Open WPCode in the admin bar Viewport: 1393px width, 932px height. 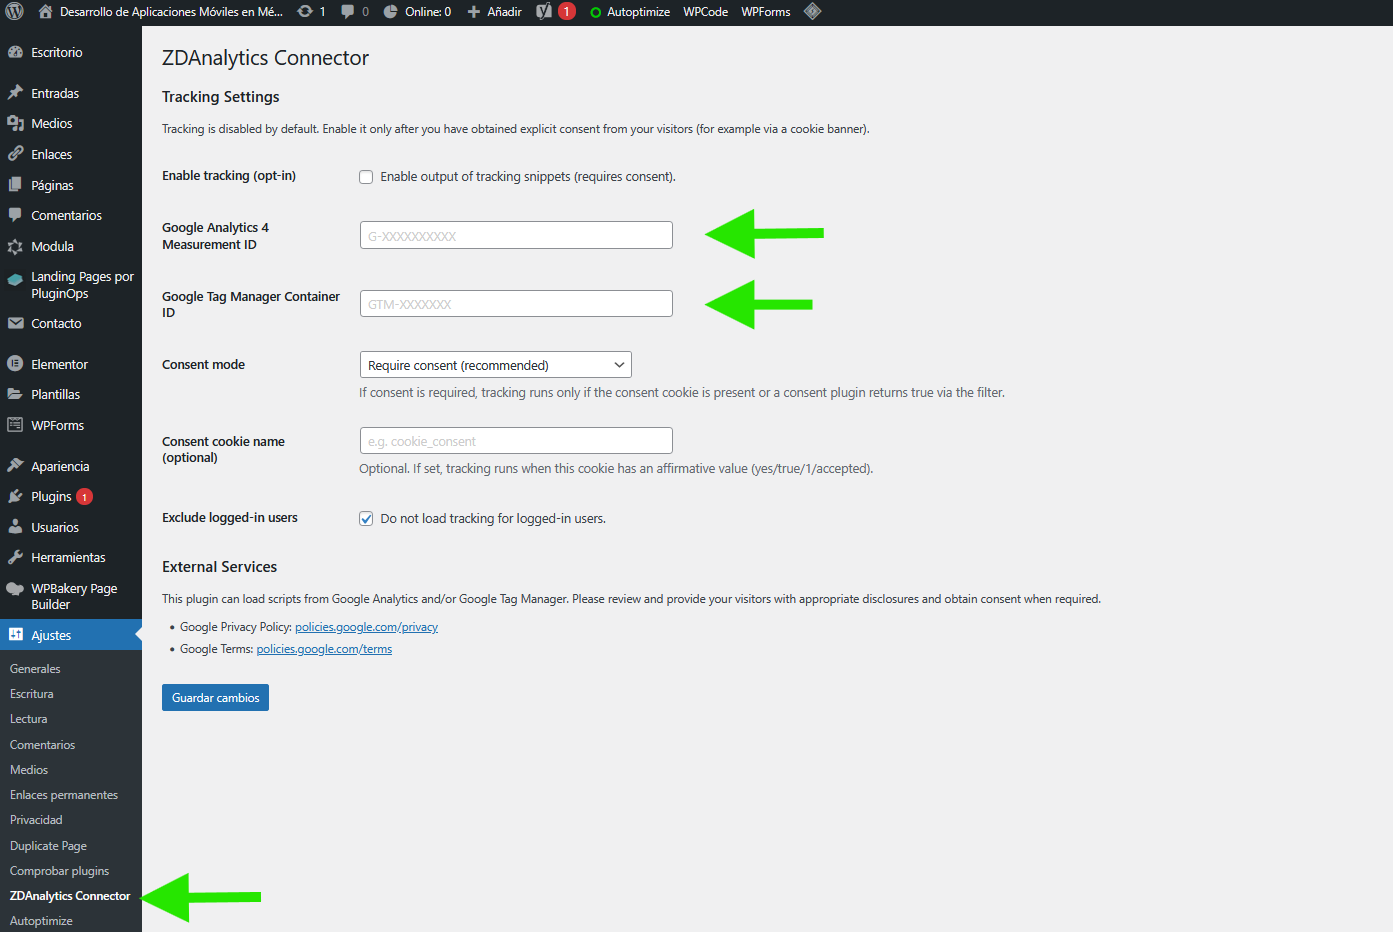(705, 12)
